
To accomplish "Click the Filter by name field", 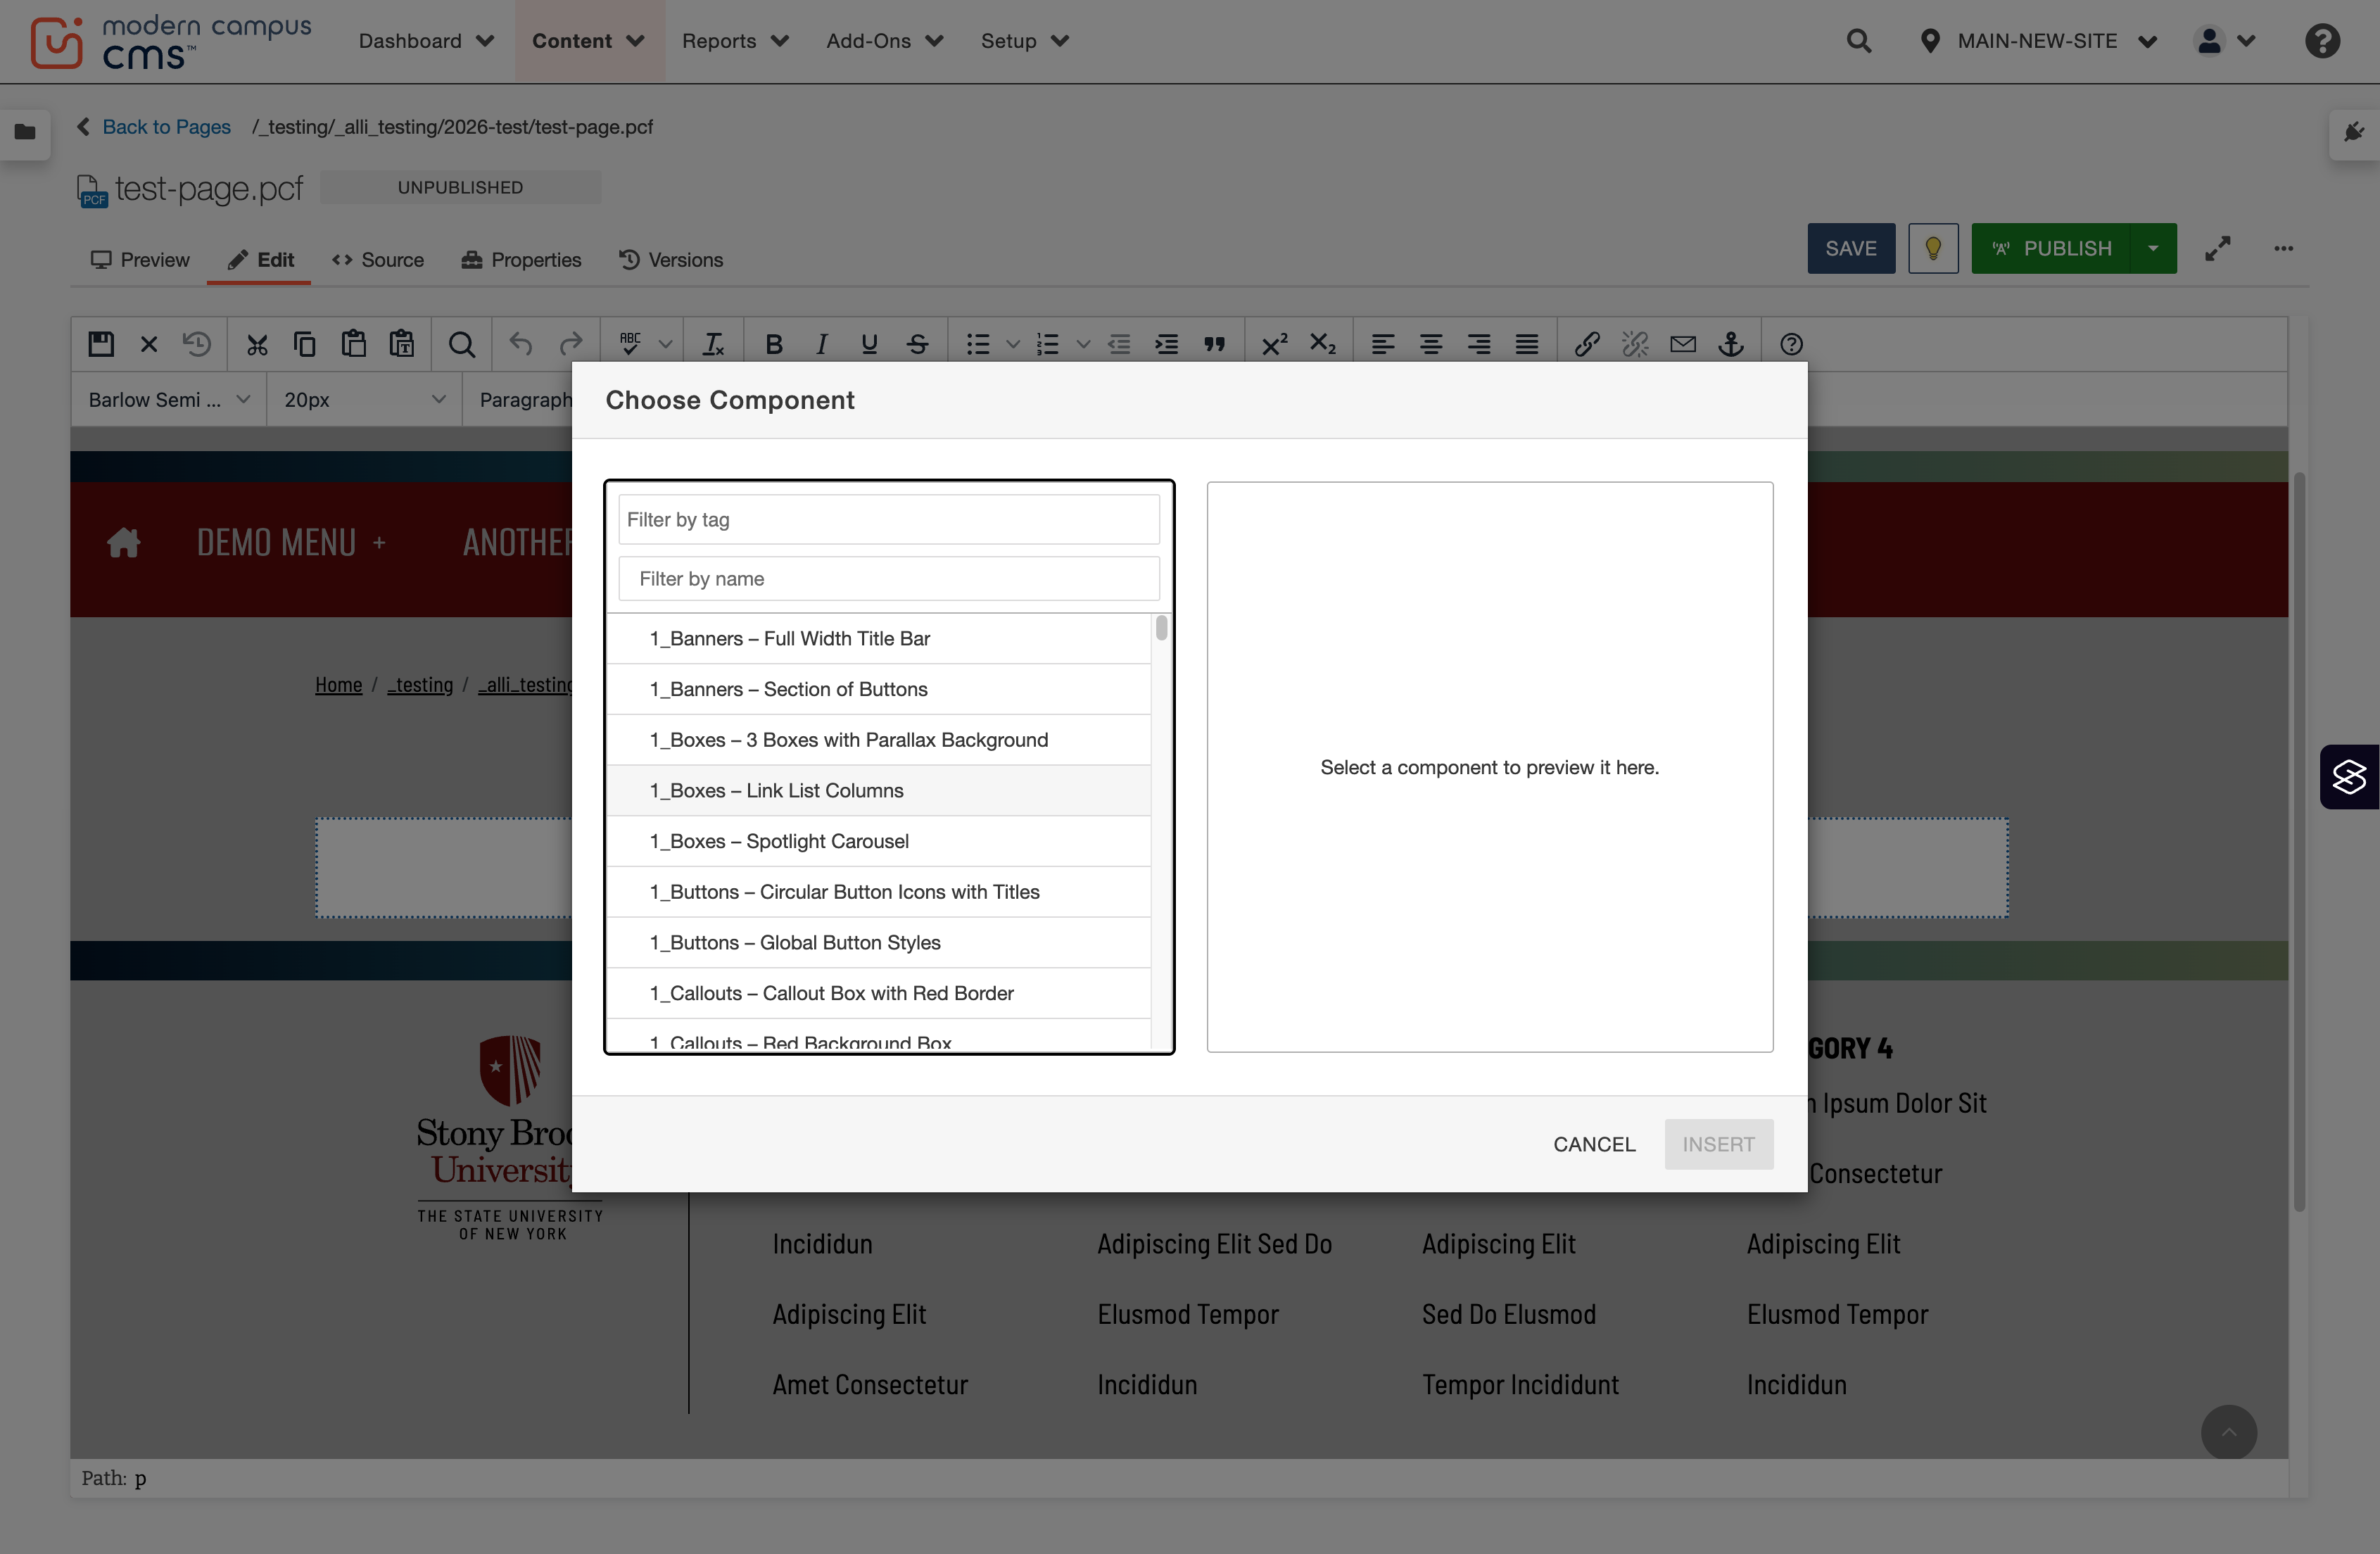I will point(888,578).
